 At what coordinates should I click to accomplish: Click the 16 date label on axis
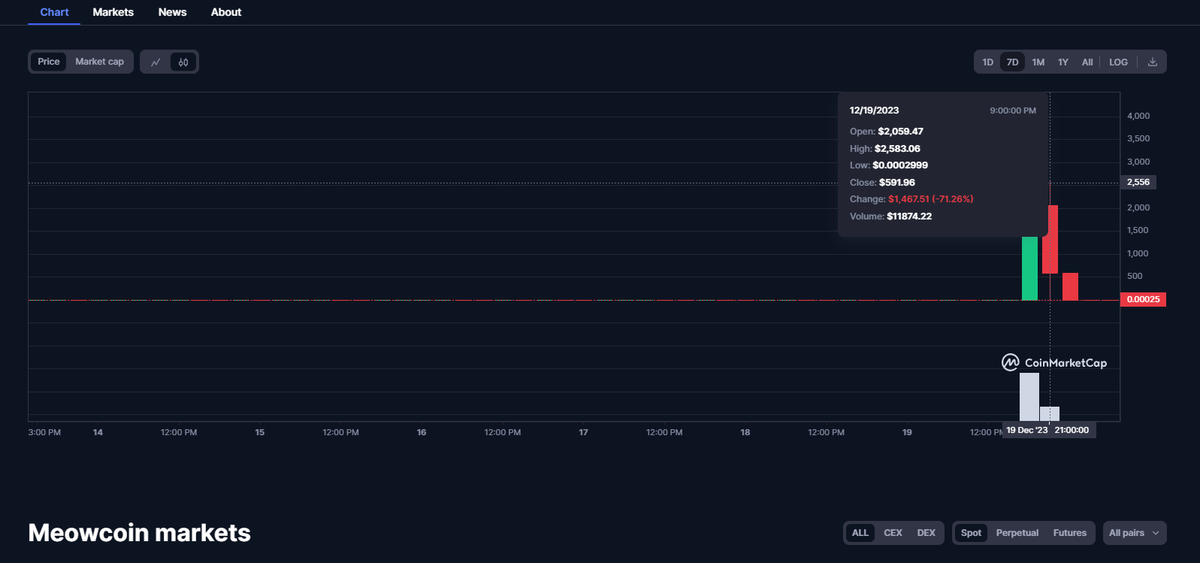(421, 432)
